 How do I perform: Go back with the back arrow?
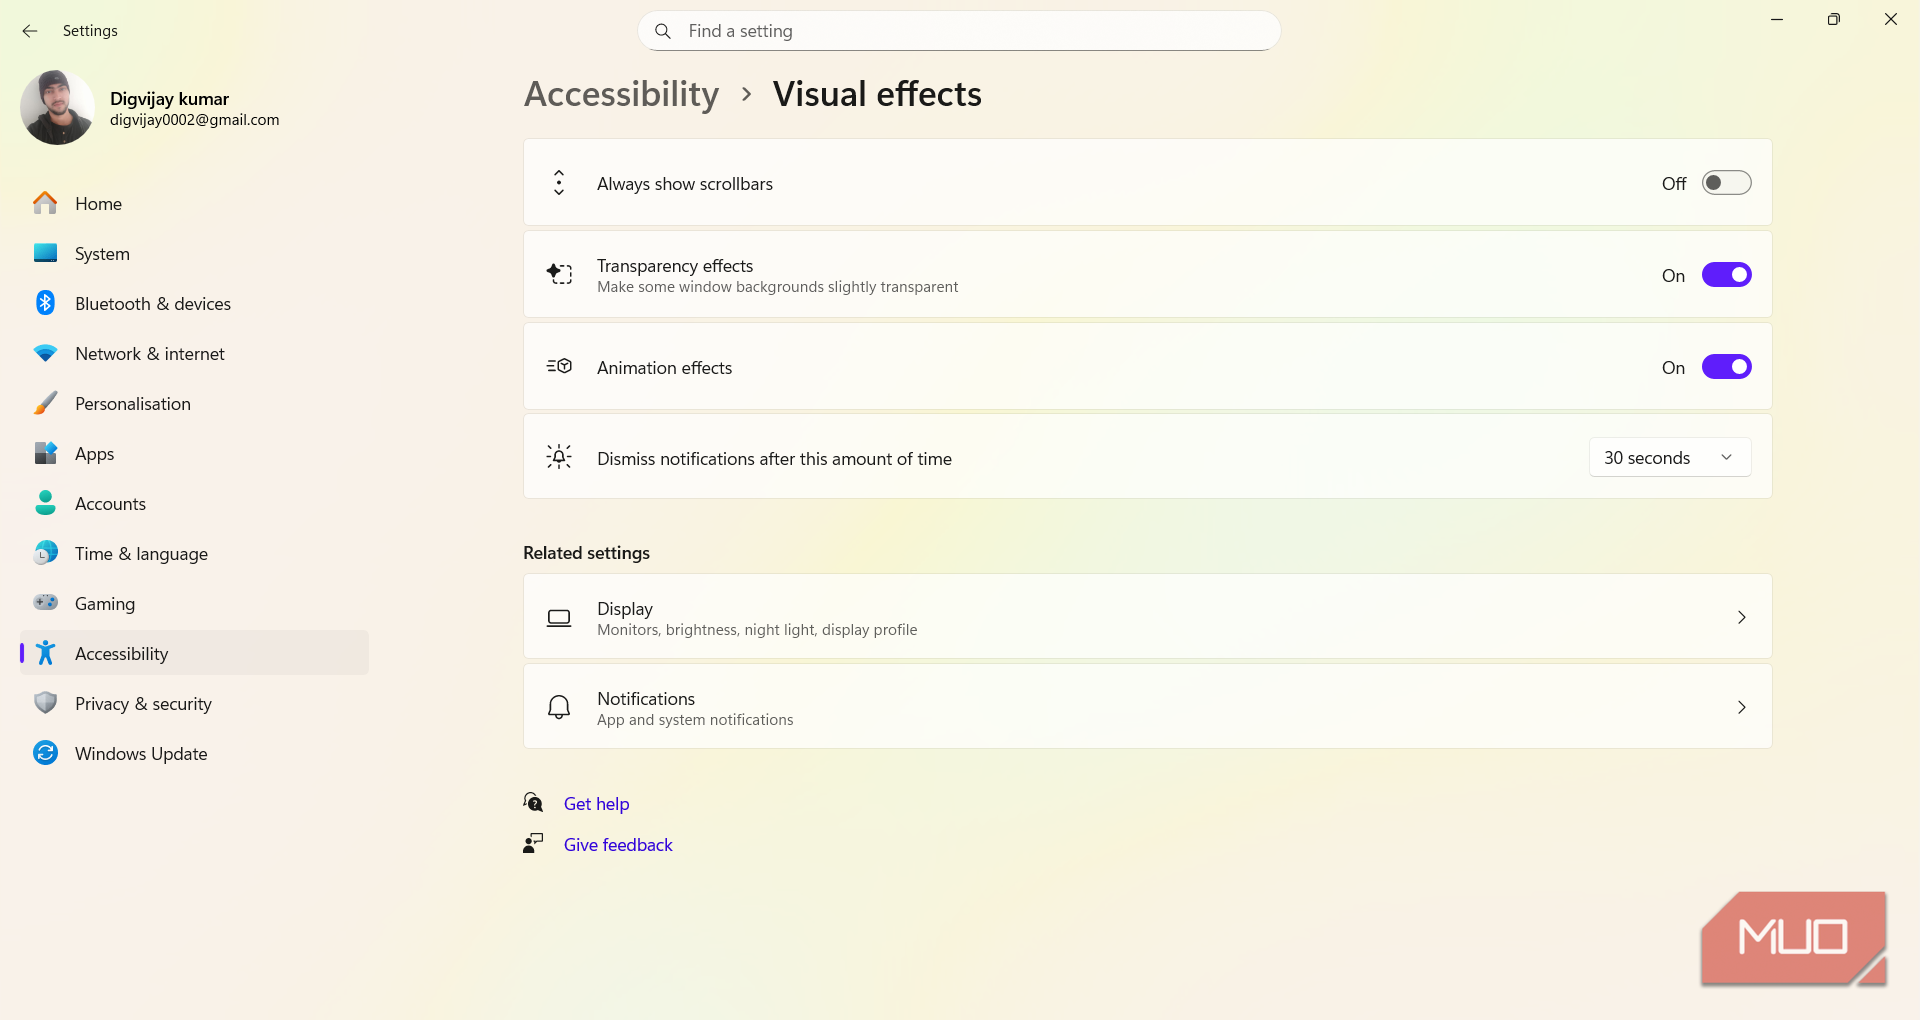click(x=30, y=31)
